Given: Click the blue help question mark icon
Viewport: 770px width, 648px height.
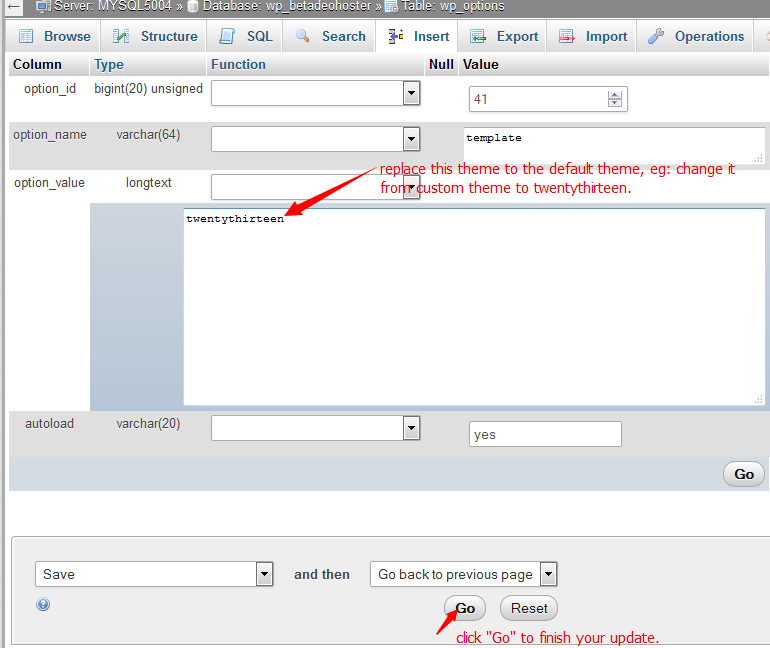Looking at the screenshot, I should [x=43, y=605].
